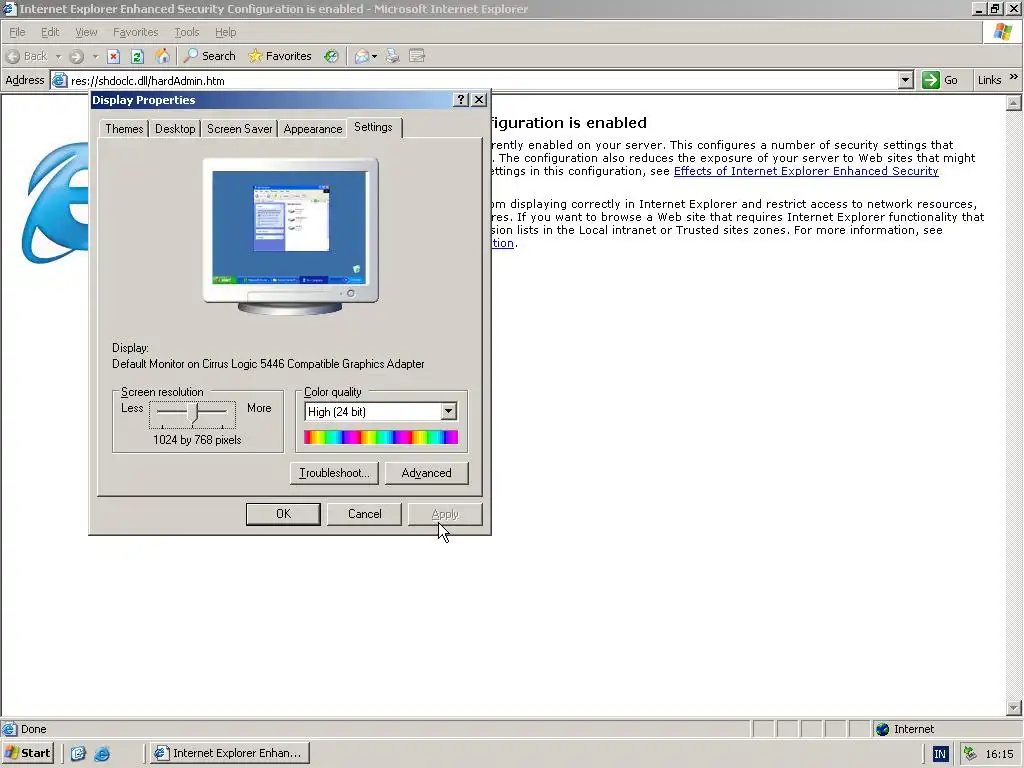Expand the Back history dropdown arrow
This screenshot has width=1024, height=768.
[58, 57]
